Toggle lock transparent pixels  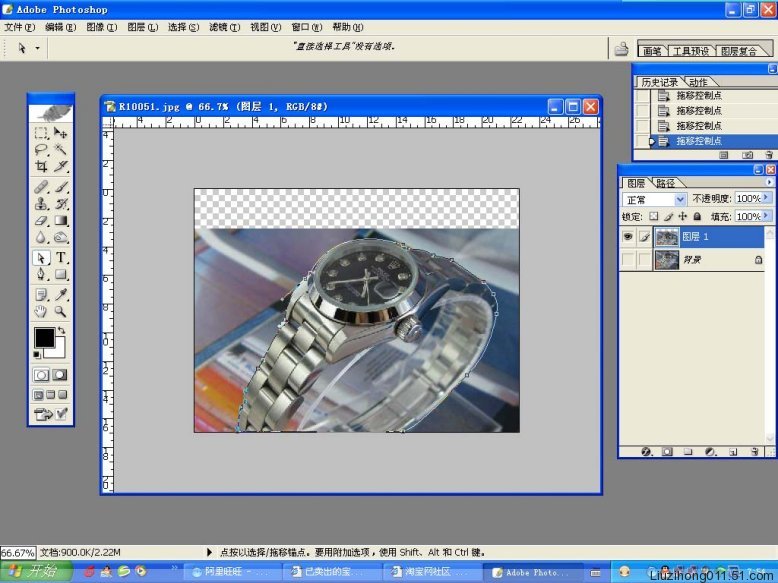pyautogui.click(x=654, y=216)
